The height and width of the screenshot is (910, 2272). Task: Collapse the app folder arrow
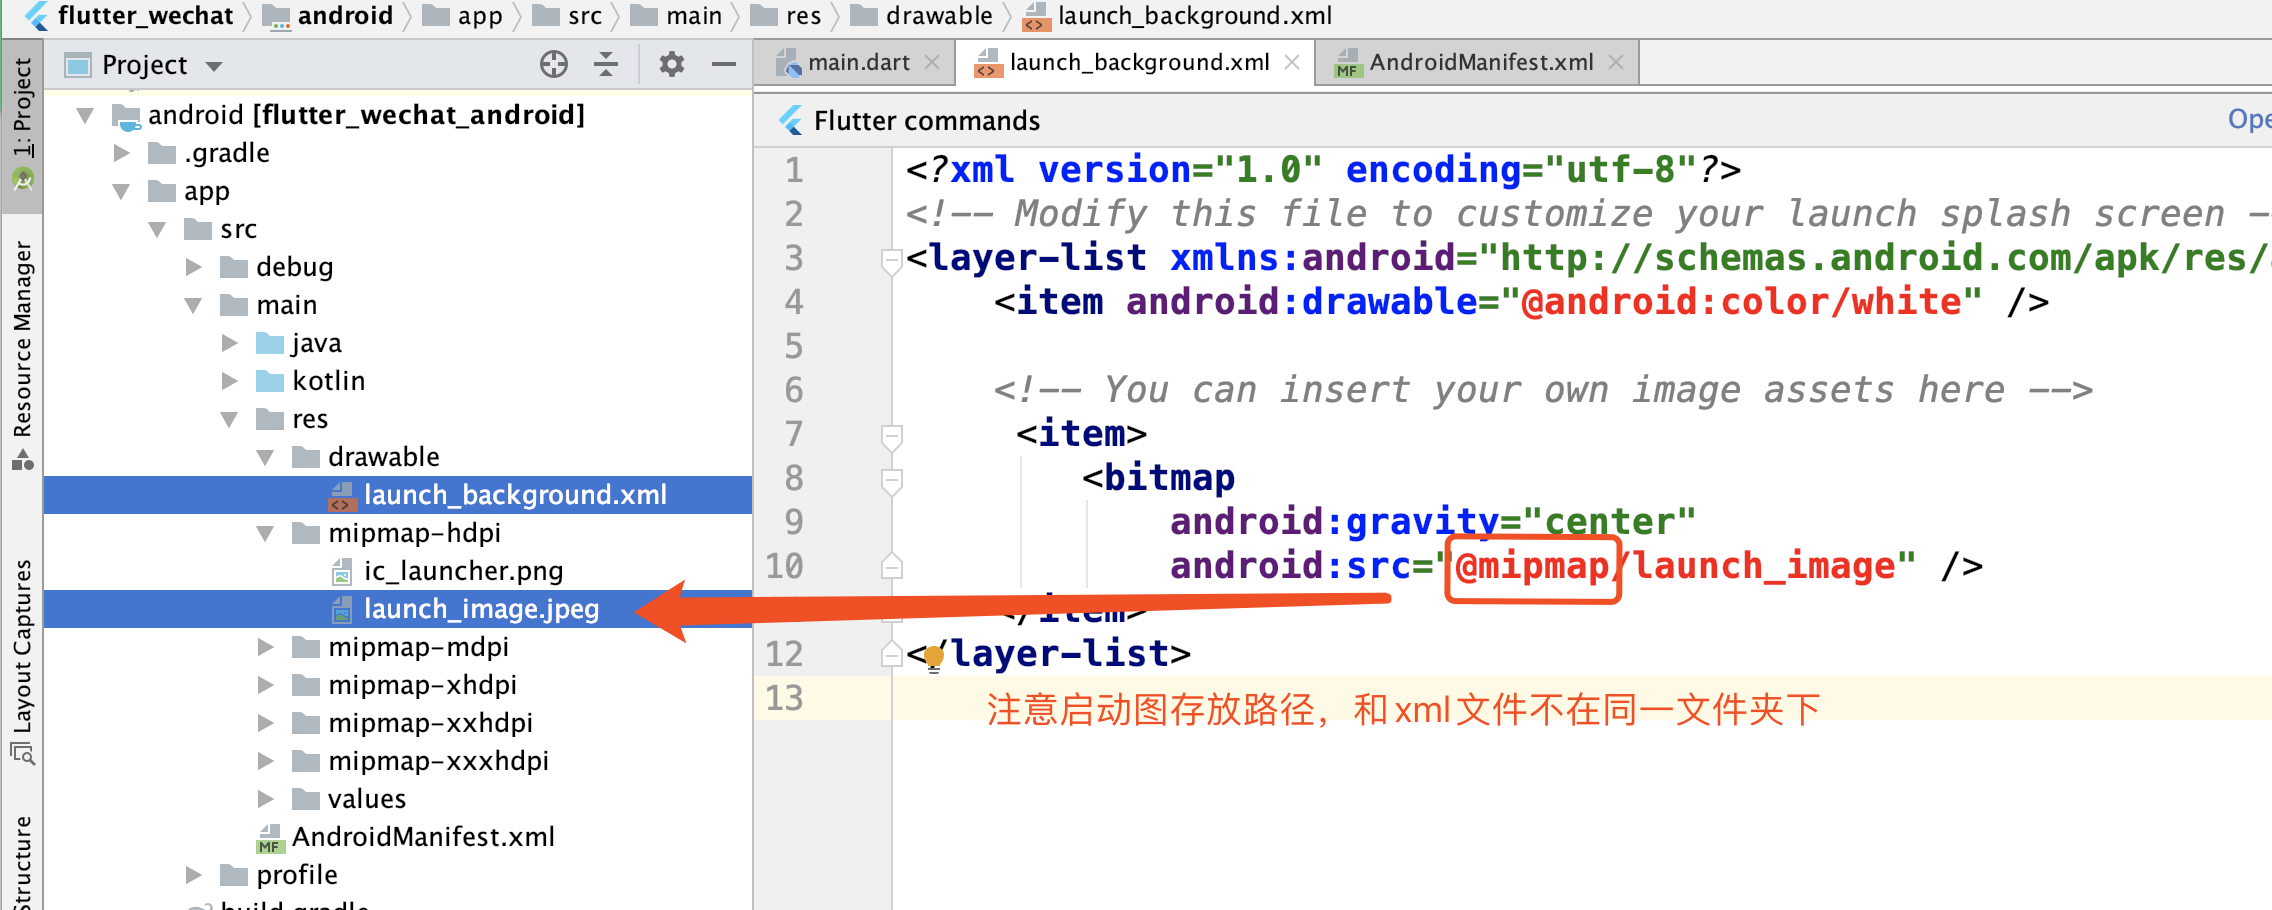click(x=121, y=191)
